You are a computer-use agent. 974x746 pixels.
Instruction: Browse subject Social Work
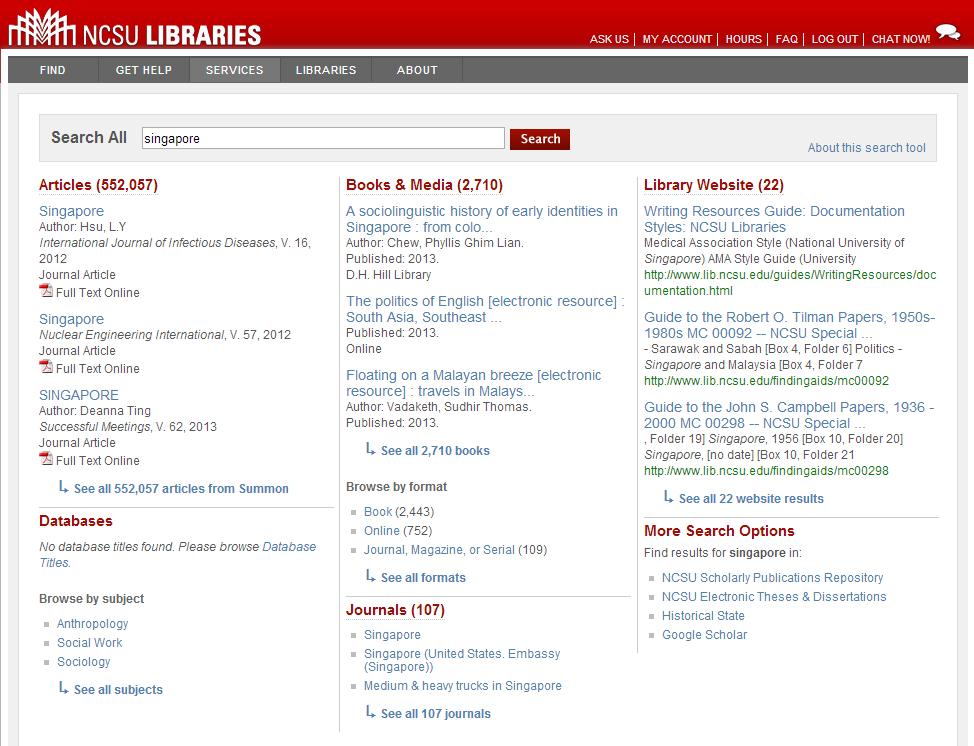[x=89, y=643]
